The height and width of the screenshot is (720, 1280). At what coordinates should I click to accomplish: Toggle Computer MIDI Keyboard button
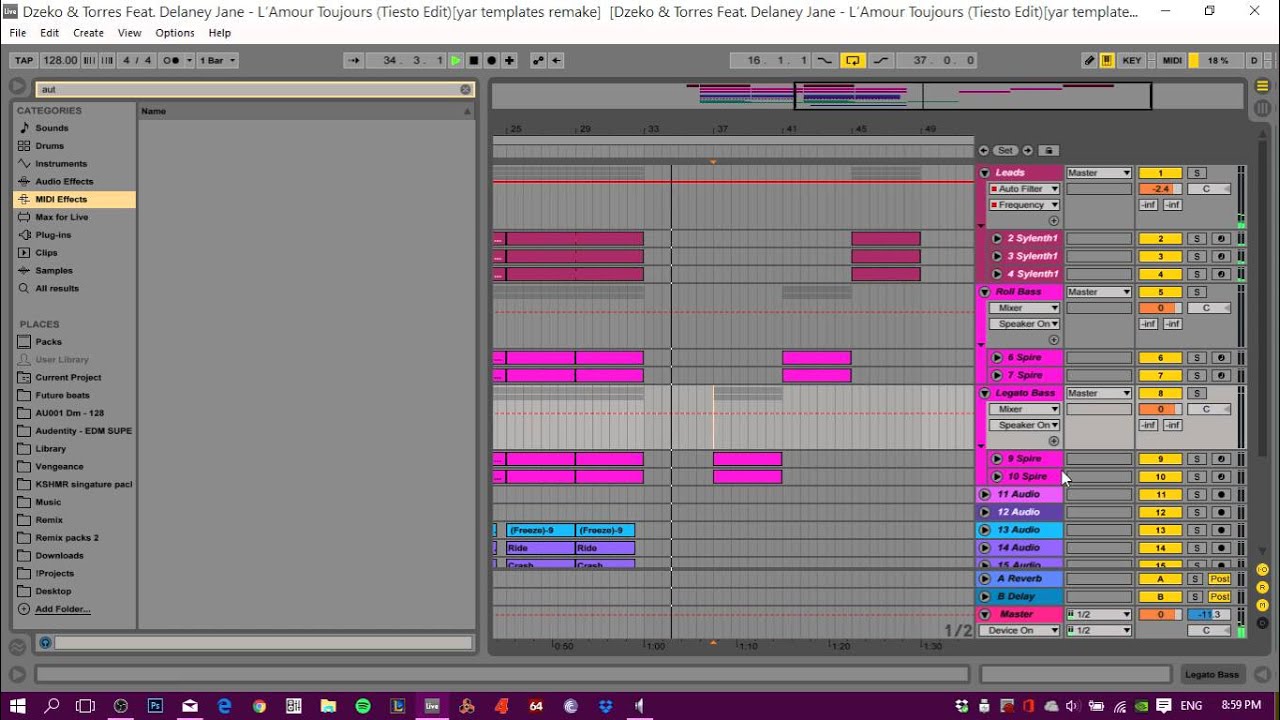pyautogui.click(x=1107, y=60)
